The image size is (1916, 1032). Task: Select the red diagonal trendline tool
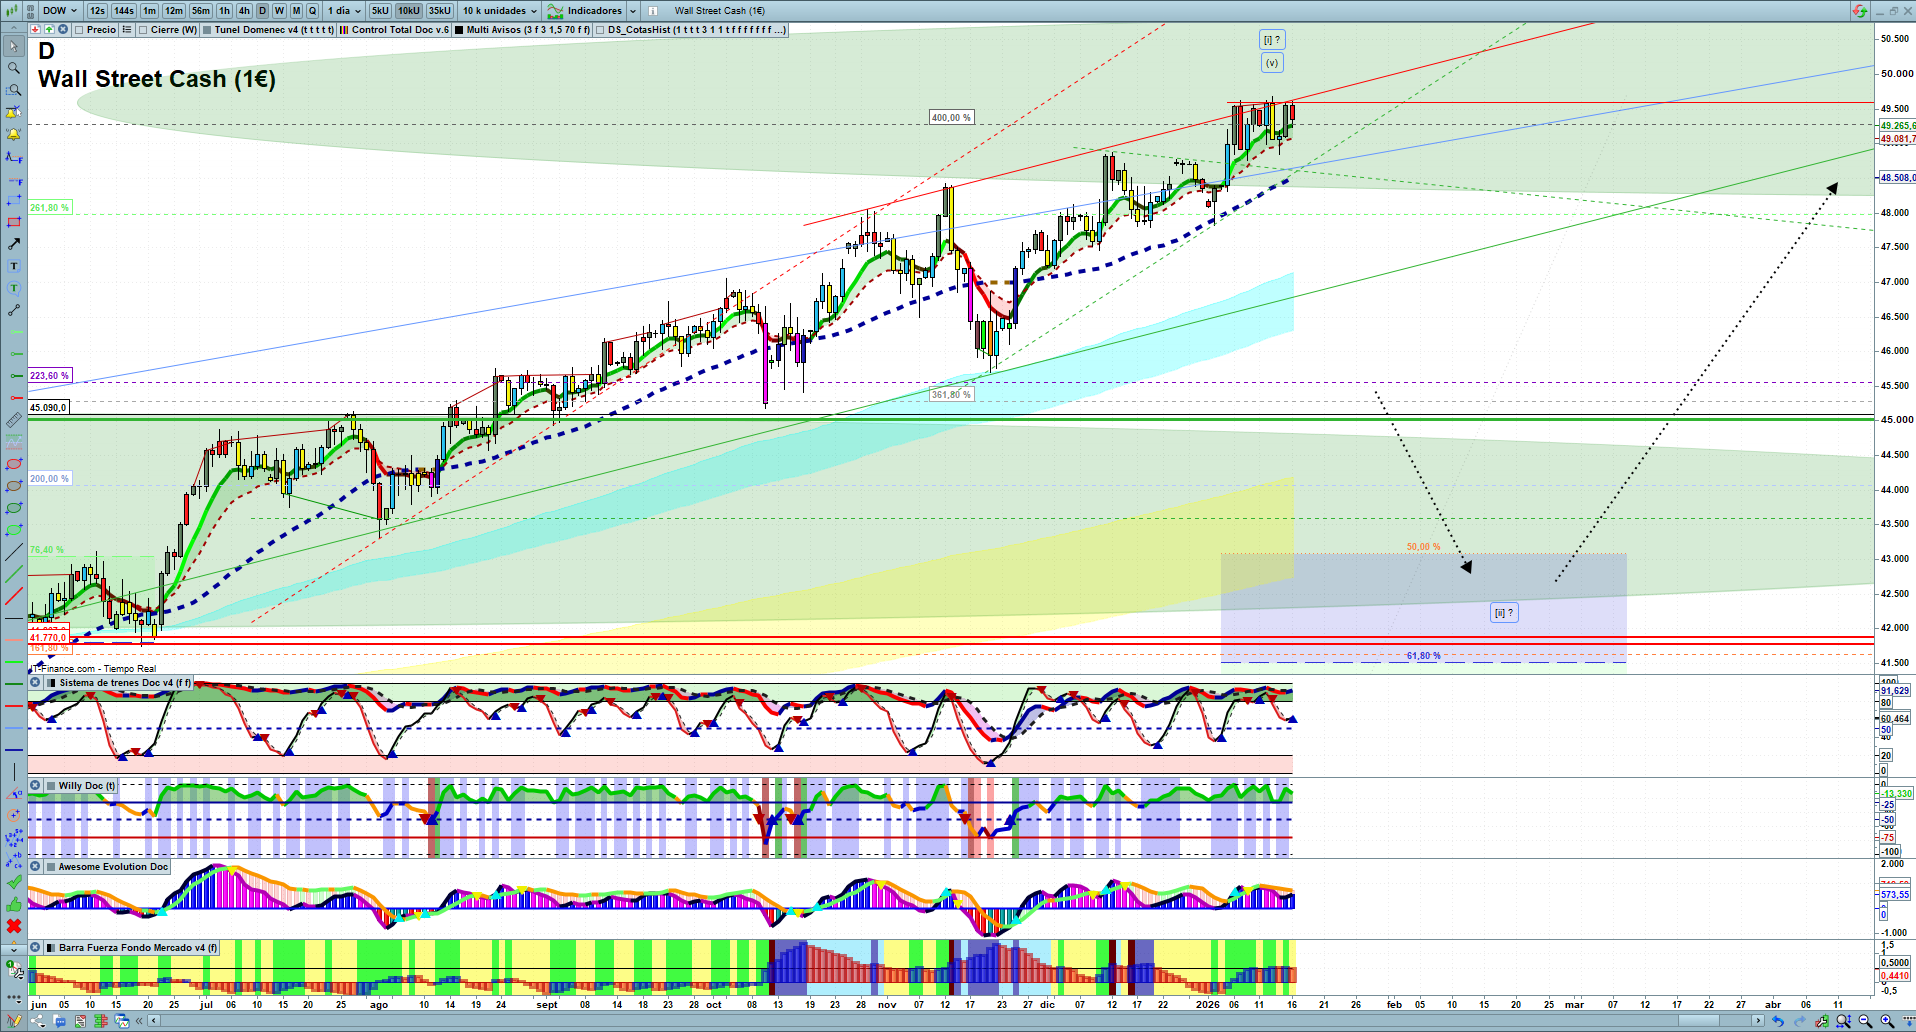point(14,596)
